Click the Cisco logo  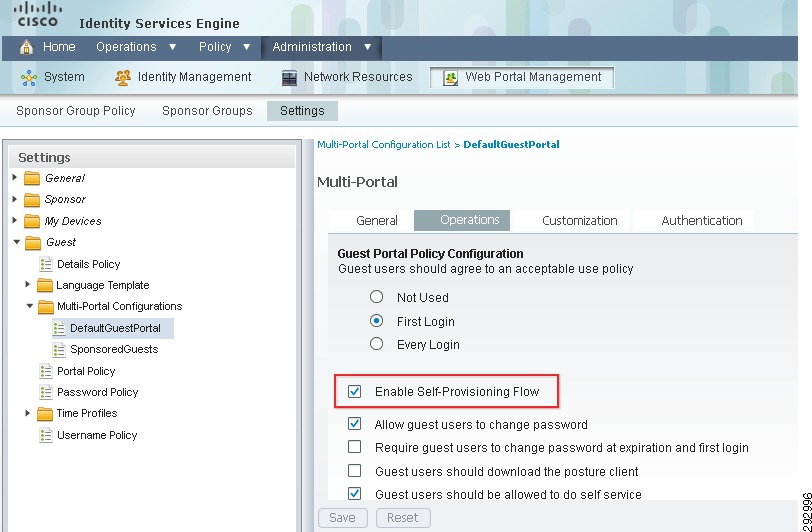[38, 14]
